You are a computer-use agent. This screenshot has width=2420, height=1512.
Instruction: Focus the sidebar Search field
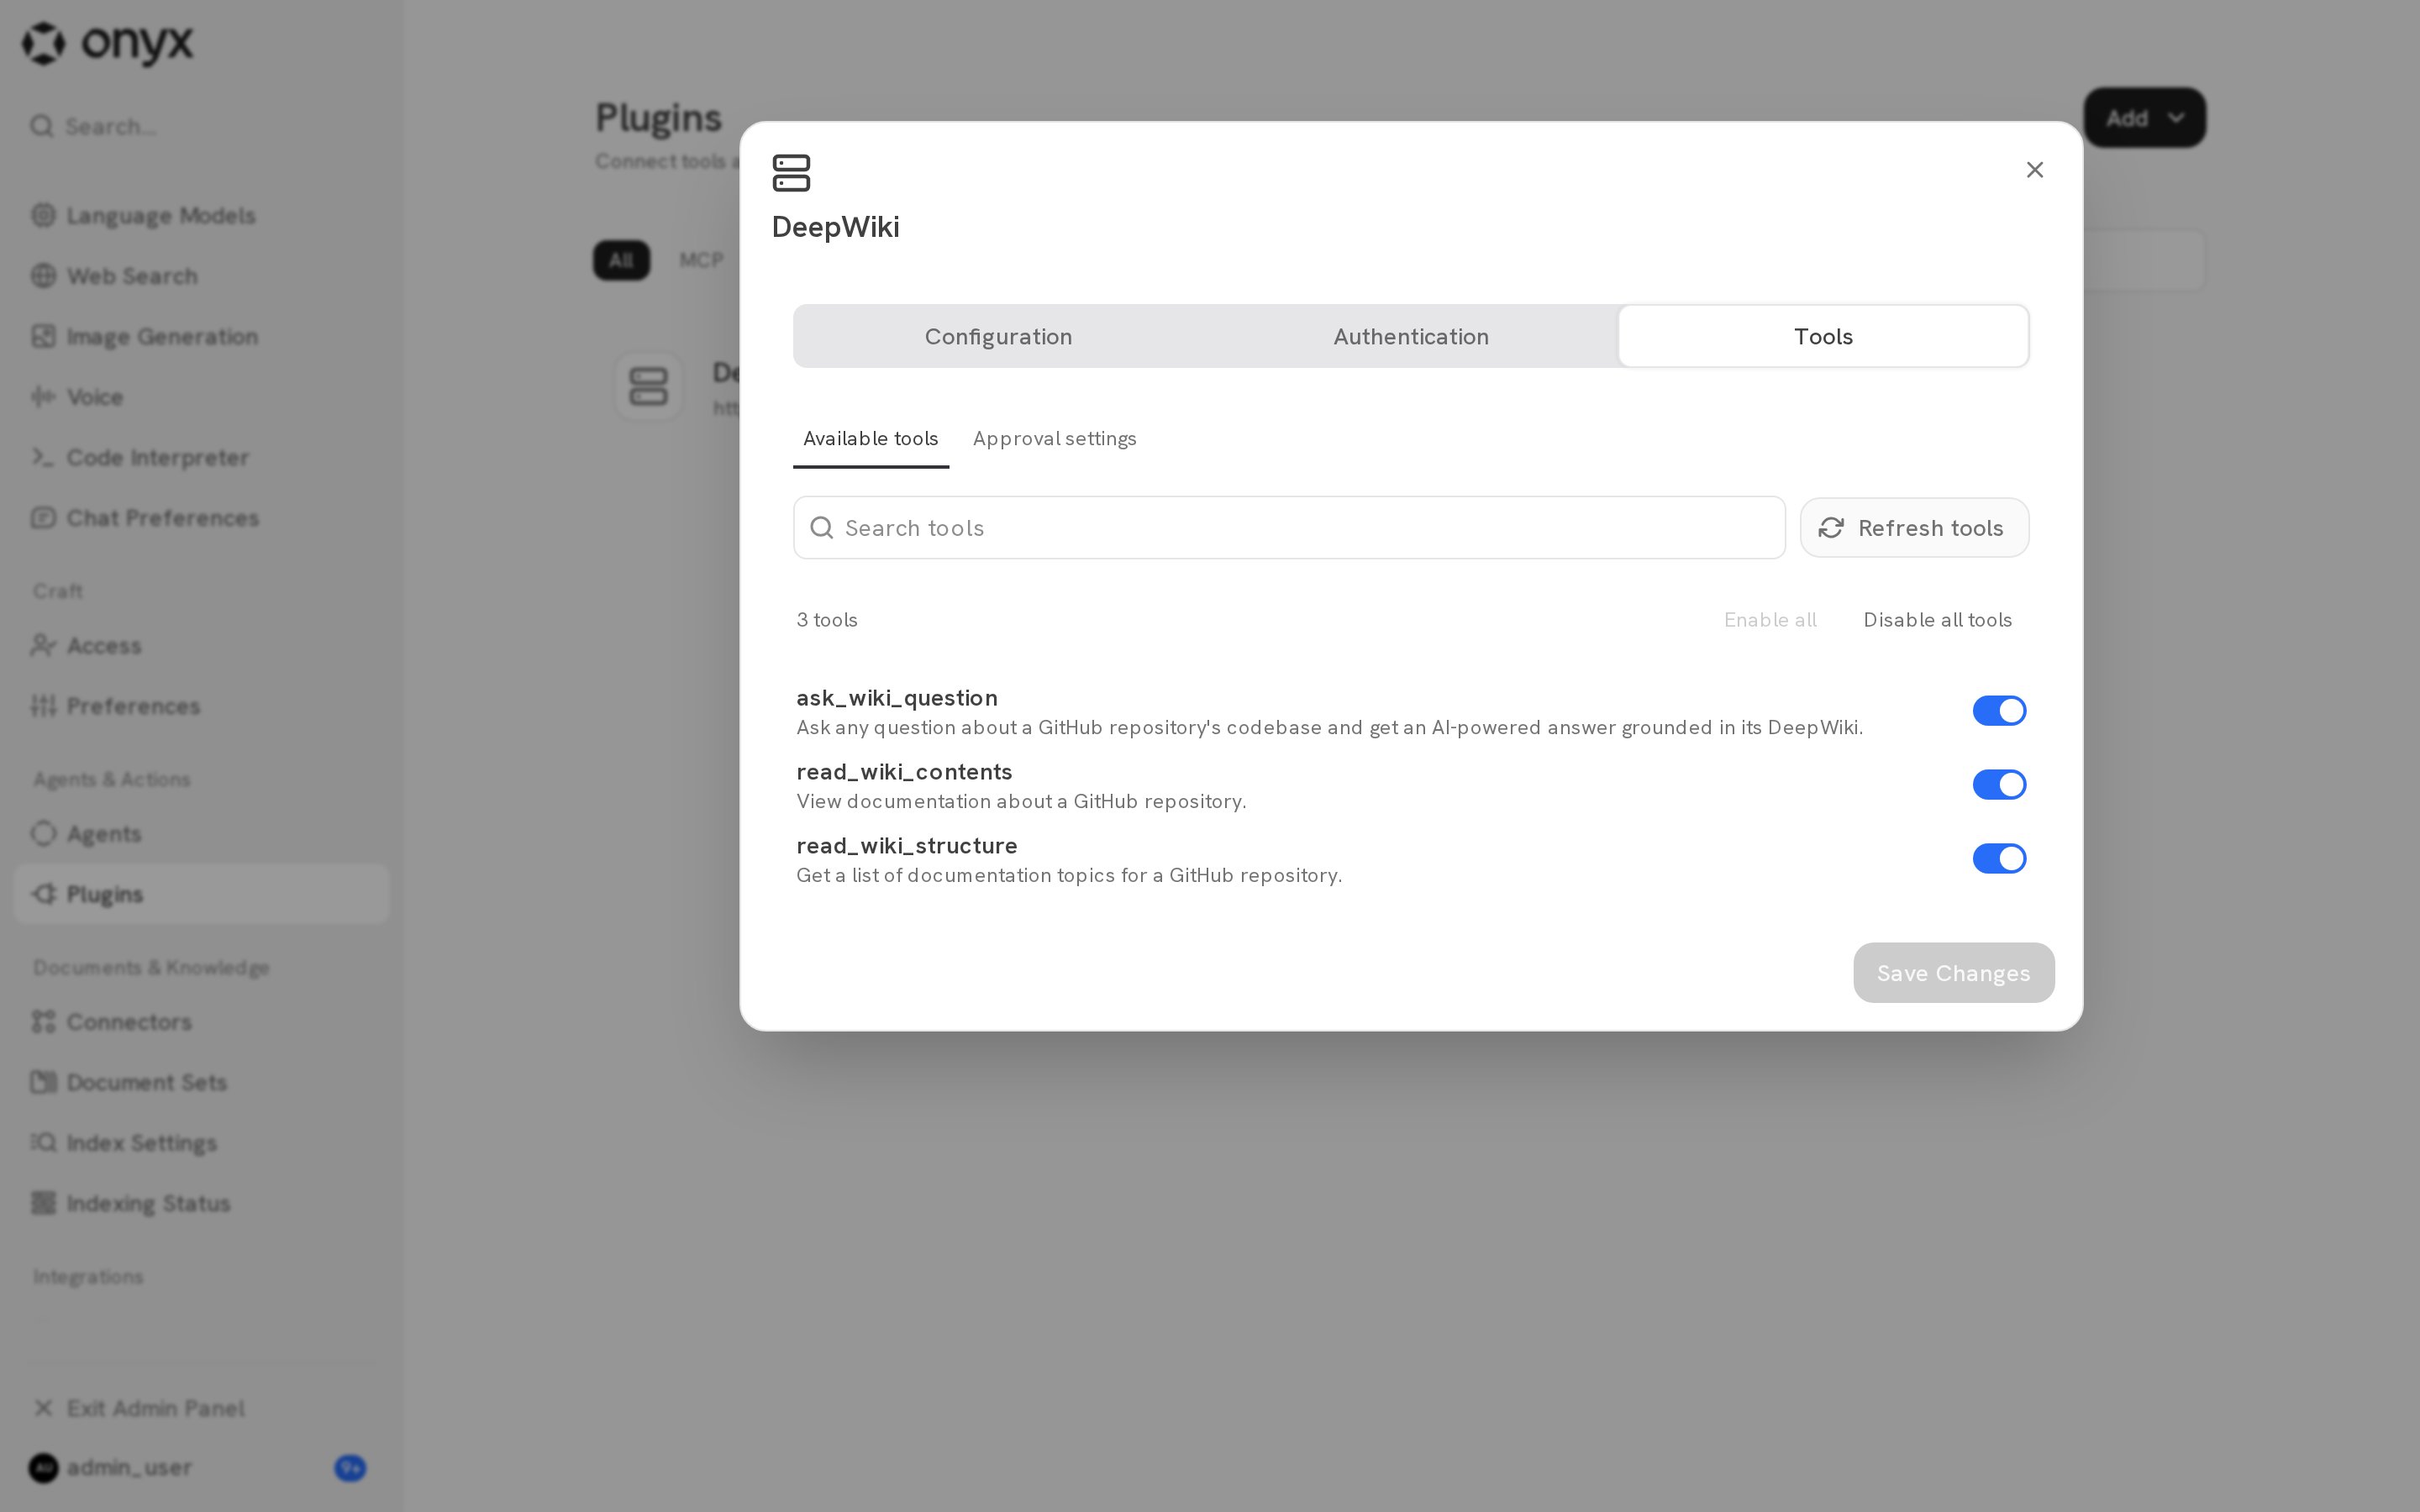click(201, 127)
